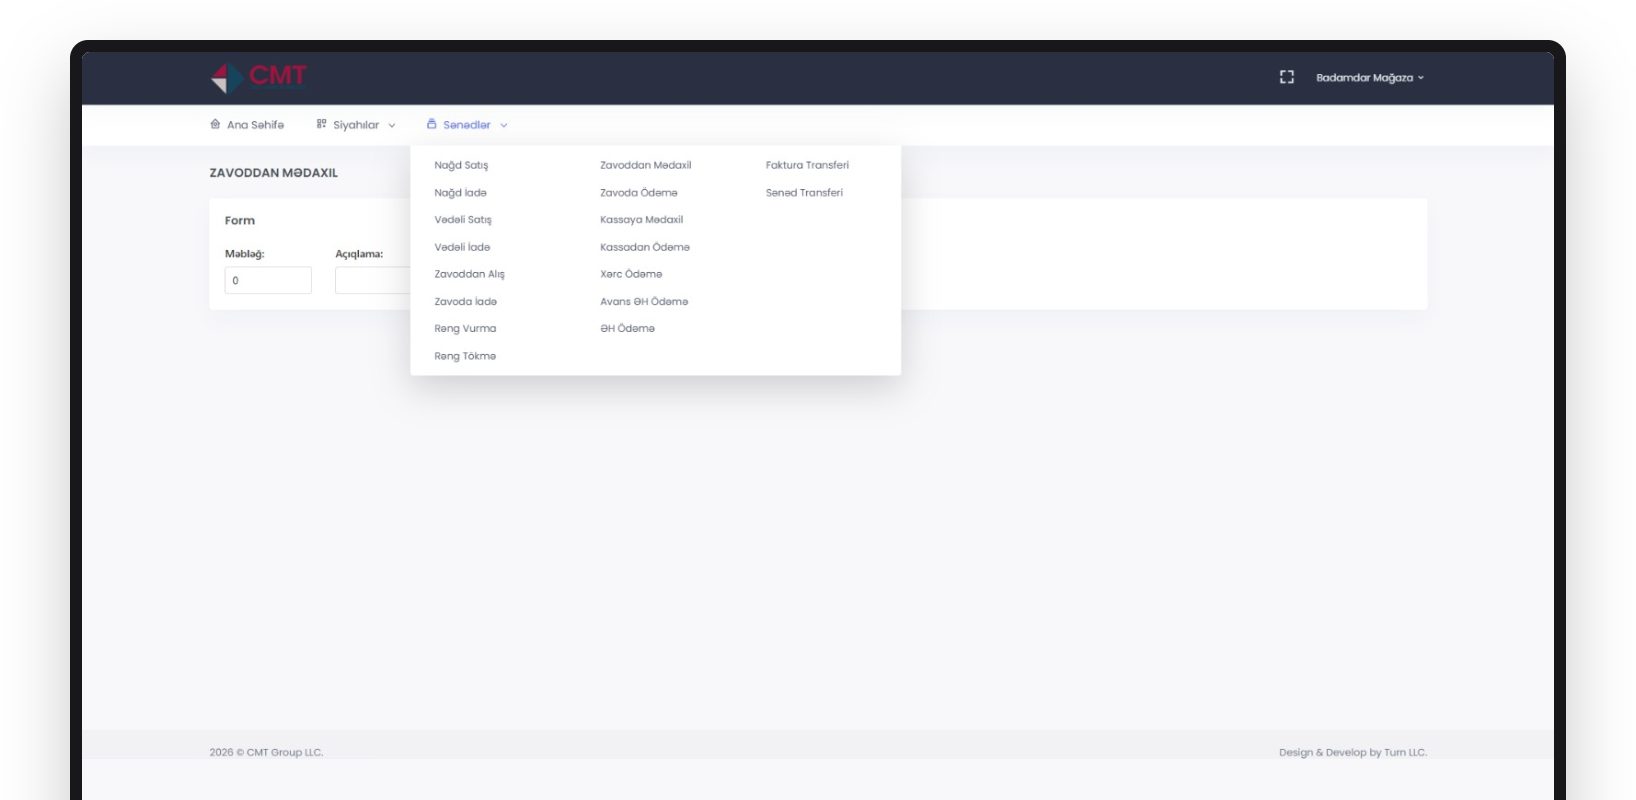Viewport: 1636px width, 800px height.
Task: Select Vədəli Satış menu entry
Action: pos(463,219)
